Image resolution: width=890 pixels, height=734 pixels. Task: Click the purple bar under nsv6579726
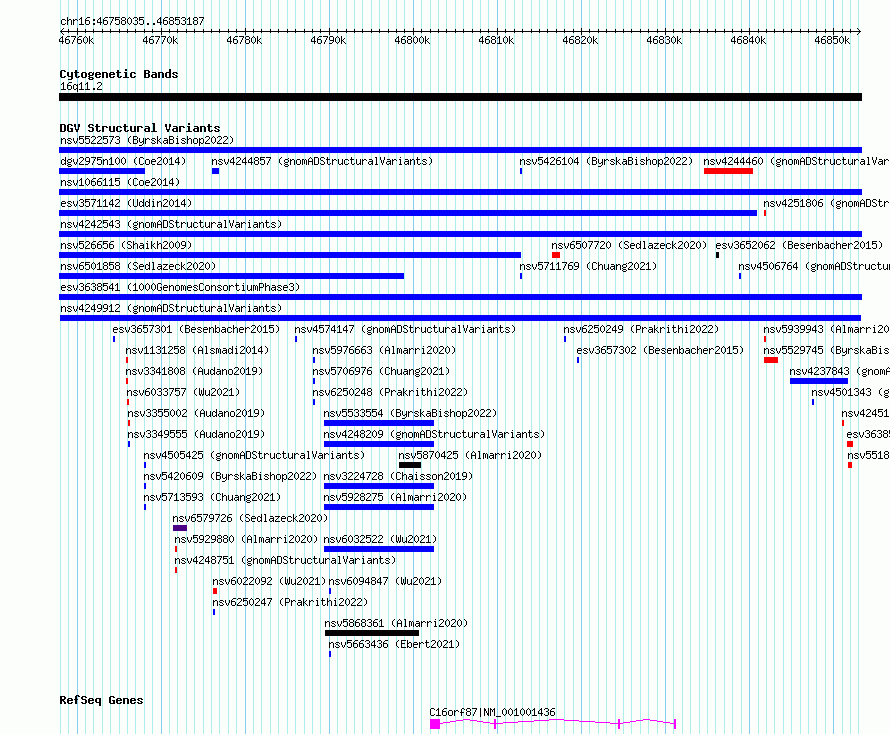click(180, 528)
